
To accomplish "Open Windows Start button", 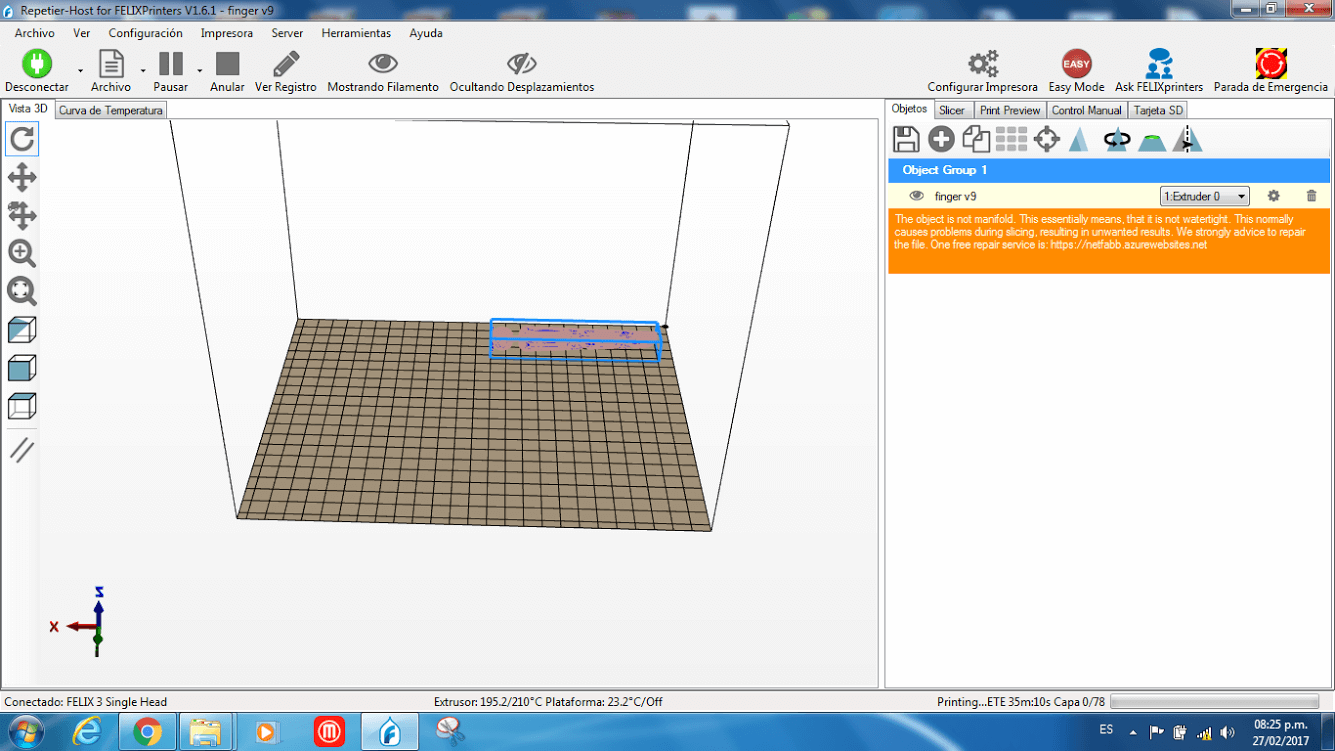I will (x=25, y=732).
